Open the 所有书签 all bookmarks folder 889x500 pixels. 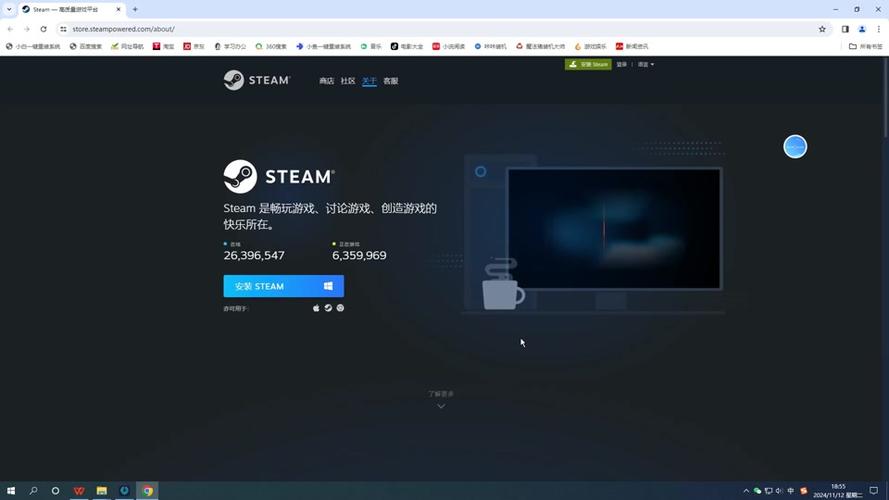866,46
